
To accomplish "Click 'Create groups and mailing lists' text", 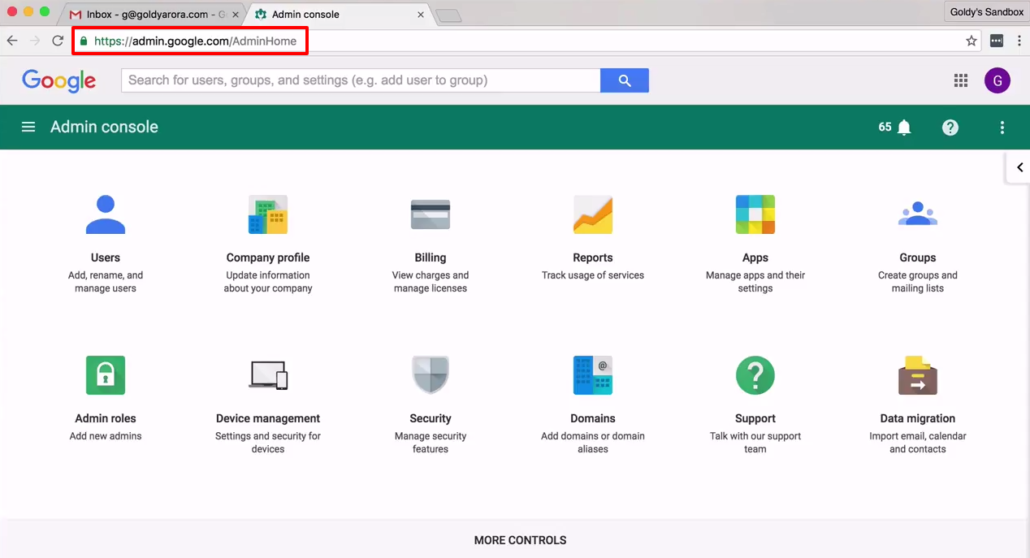I will point(918,282).
